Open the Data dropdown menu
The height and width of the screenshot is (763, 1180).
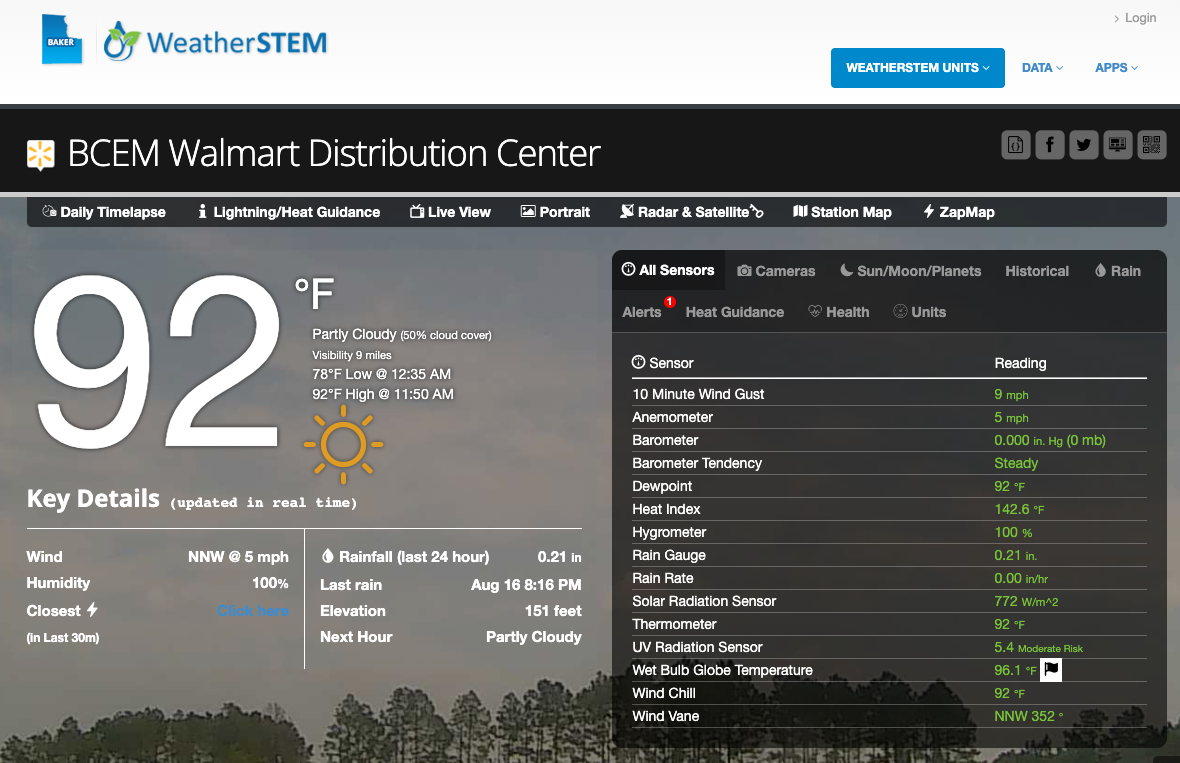1042,68
